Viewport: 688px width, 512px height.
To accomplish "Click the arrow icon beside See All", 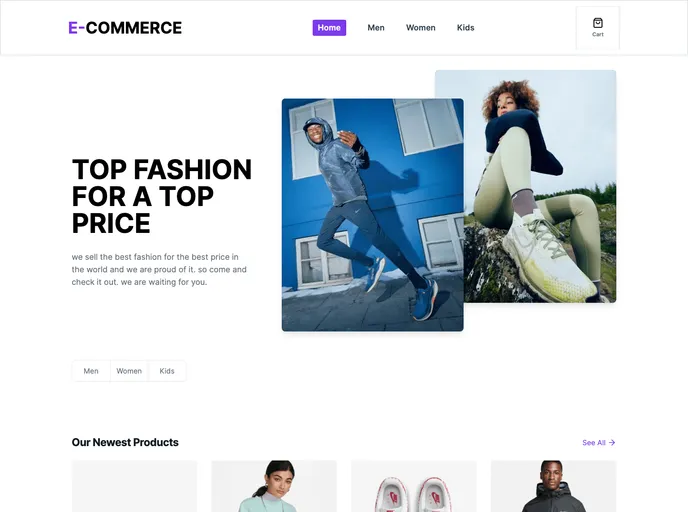I will 612,443.
